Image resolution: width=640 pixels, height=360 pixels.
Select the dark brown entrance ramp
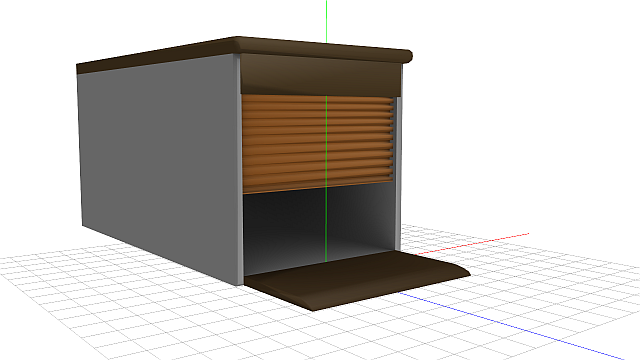(358, 280)
